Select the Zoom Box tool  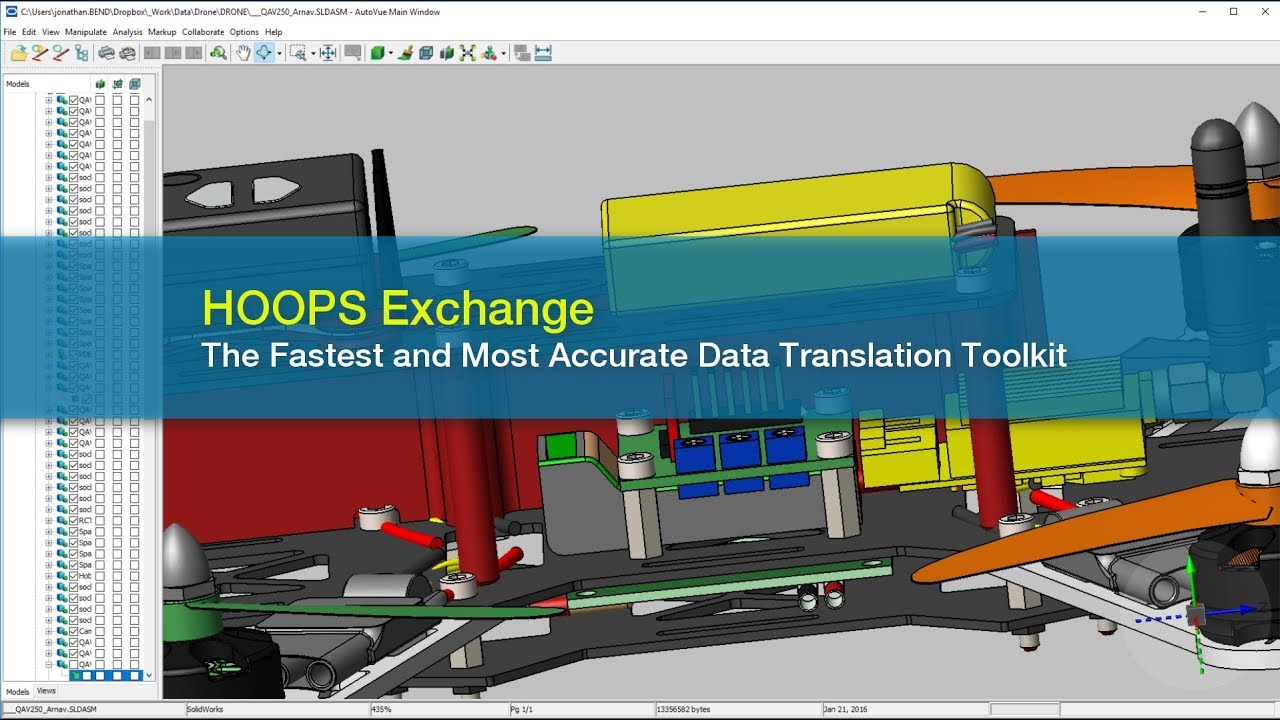point(299,53)
